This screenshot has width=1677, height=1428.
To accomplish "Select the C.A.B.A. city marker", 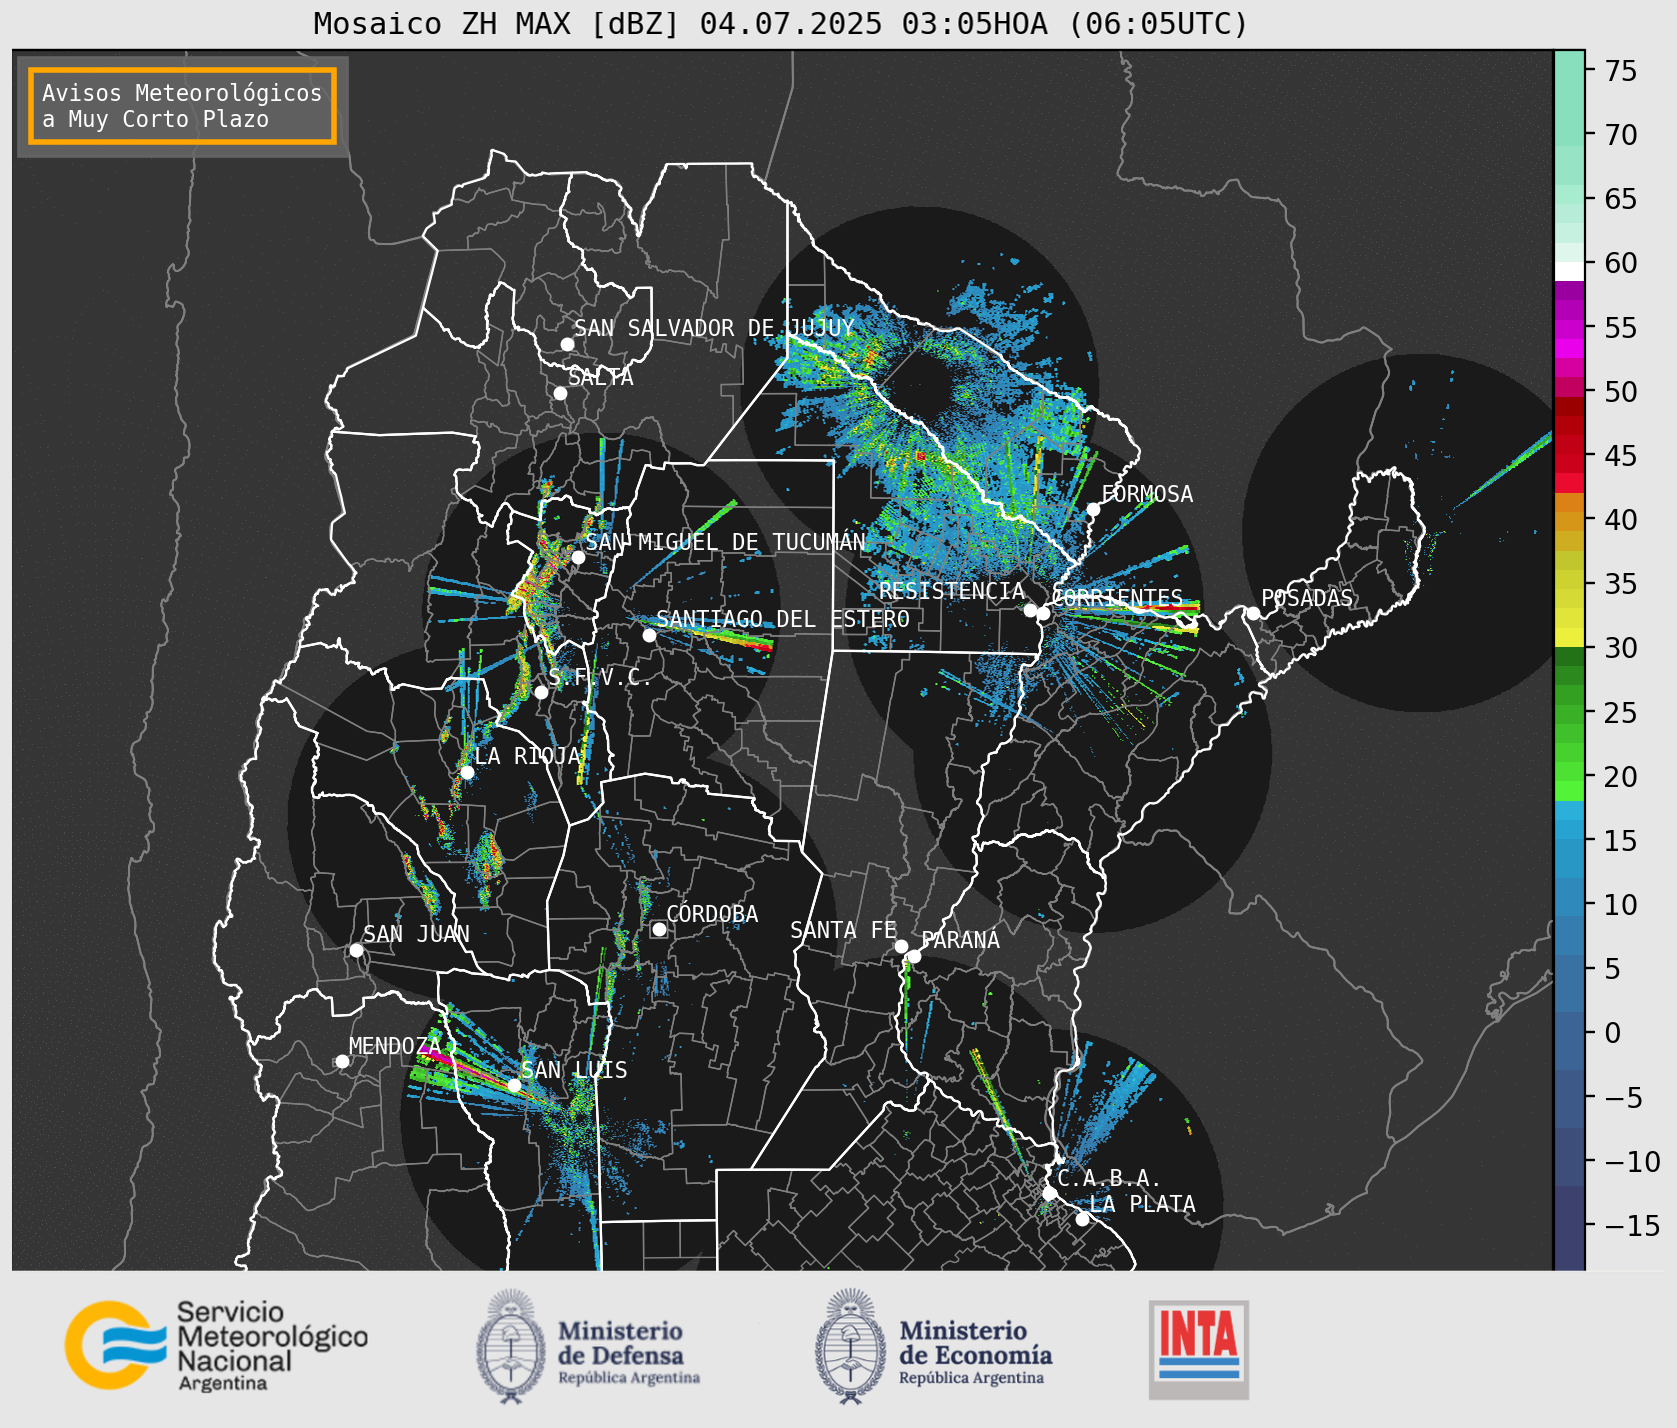I will click(1049, 1193).
